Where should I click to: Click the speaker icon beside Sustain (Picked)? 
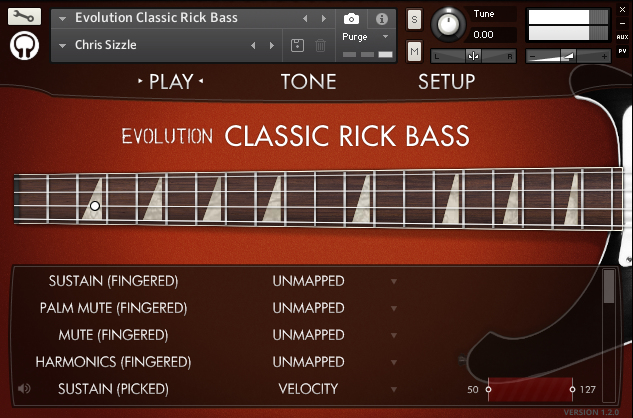point(24,389)
